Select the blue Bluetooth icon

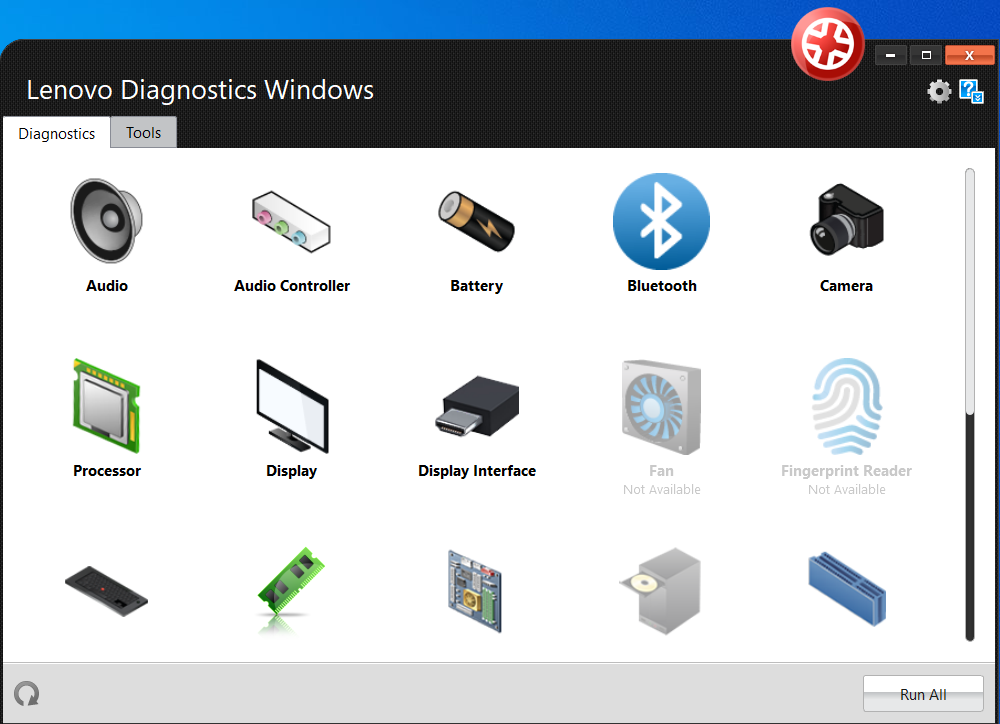click(661, 221)
